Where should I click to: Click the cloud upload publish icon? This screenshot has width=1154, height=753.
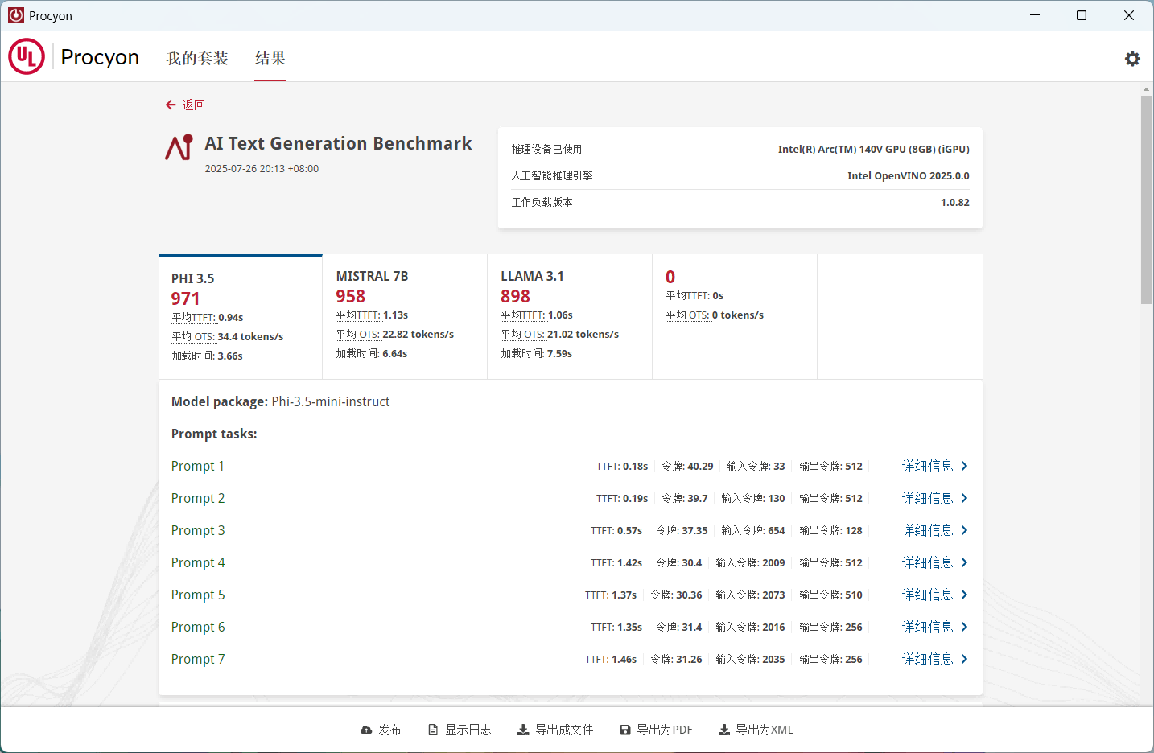click(x=366, y=730)
